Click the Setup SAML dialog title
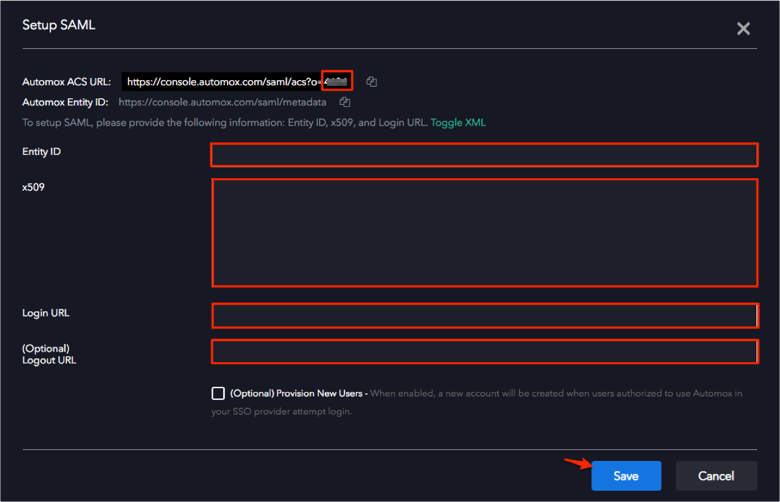The width and height of the screenshot is (780, 502). [x=58, y=25]
